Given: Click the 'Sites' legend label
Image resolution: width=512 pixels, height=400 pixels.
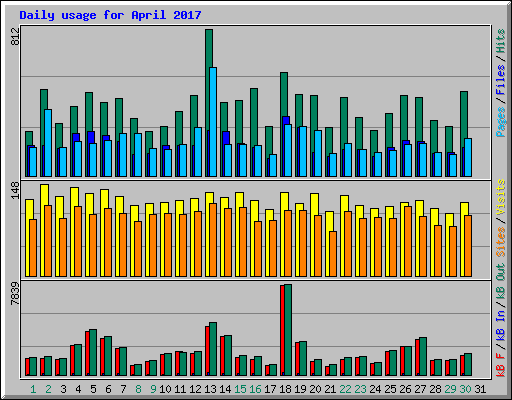Looking at the screenshot, I should tap(501, 242).
